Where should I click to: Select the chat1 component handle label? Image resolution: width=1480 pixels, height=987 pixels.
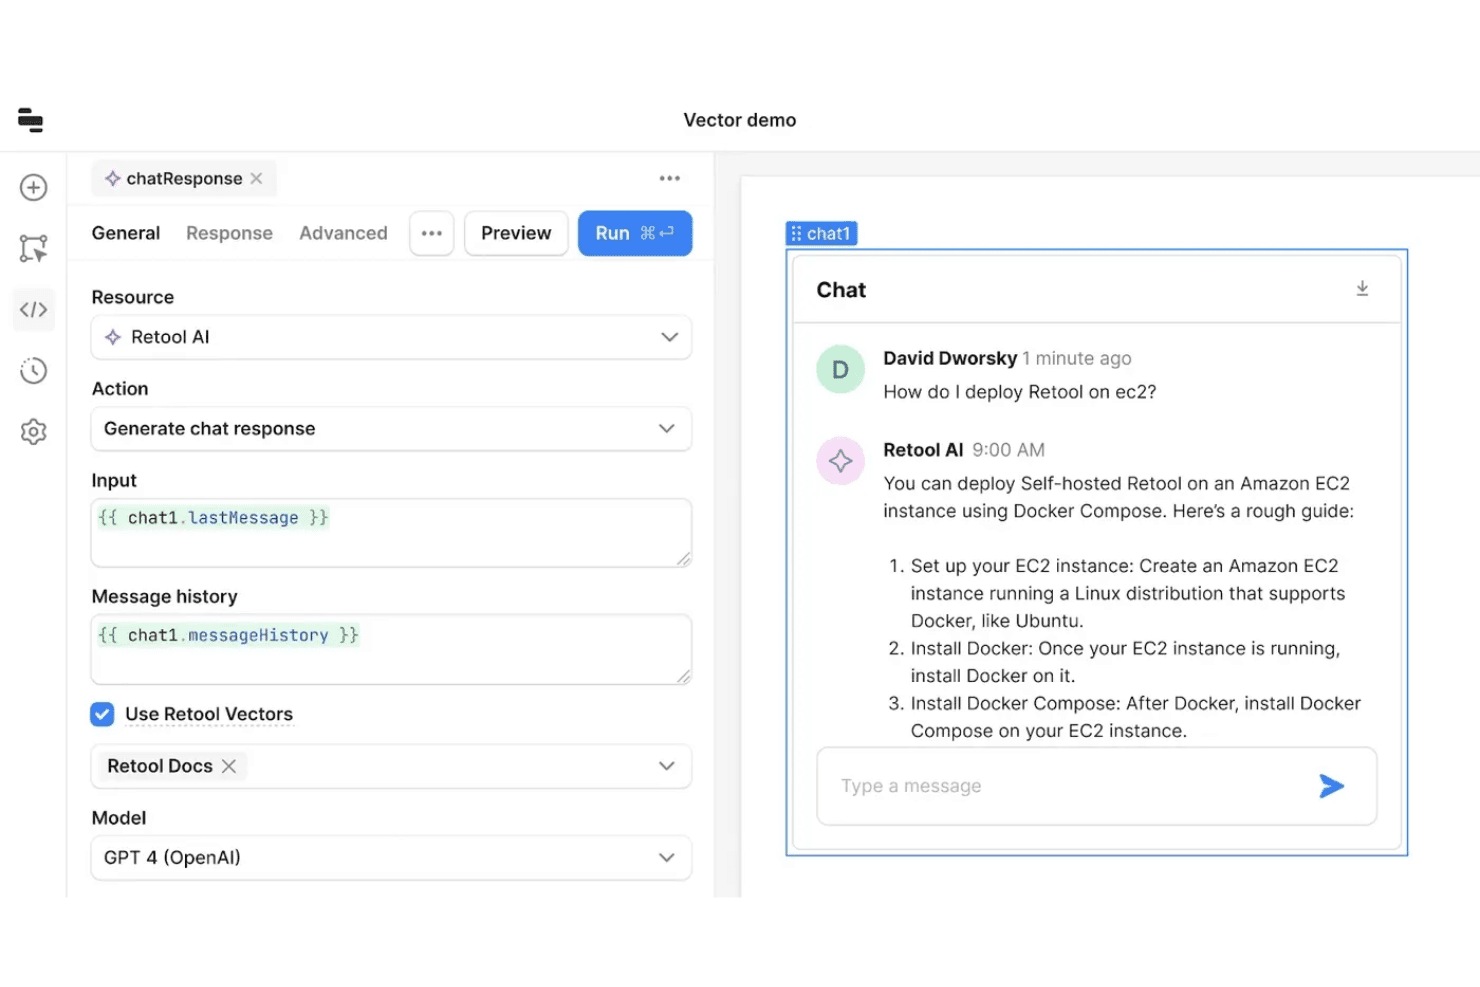[821, 233]
